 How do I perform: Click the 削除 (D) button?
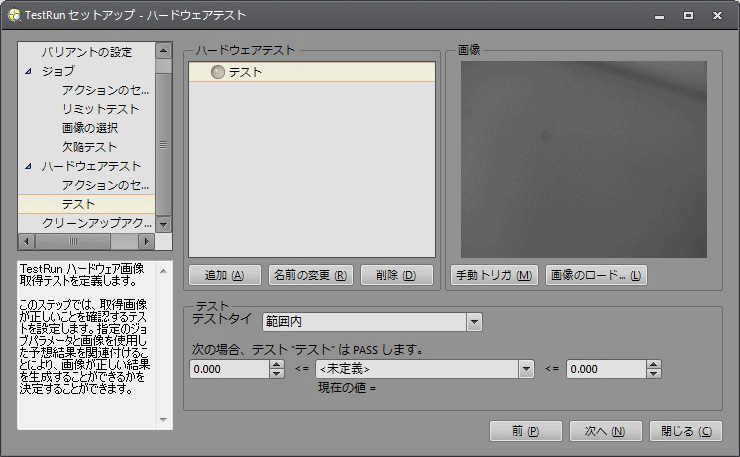(x=395, y=275)
